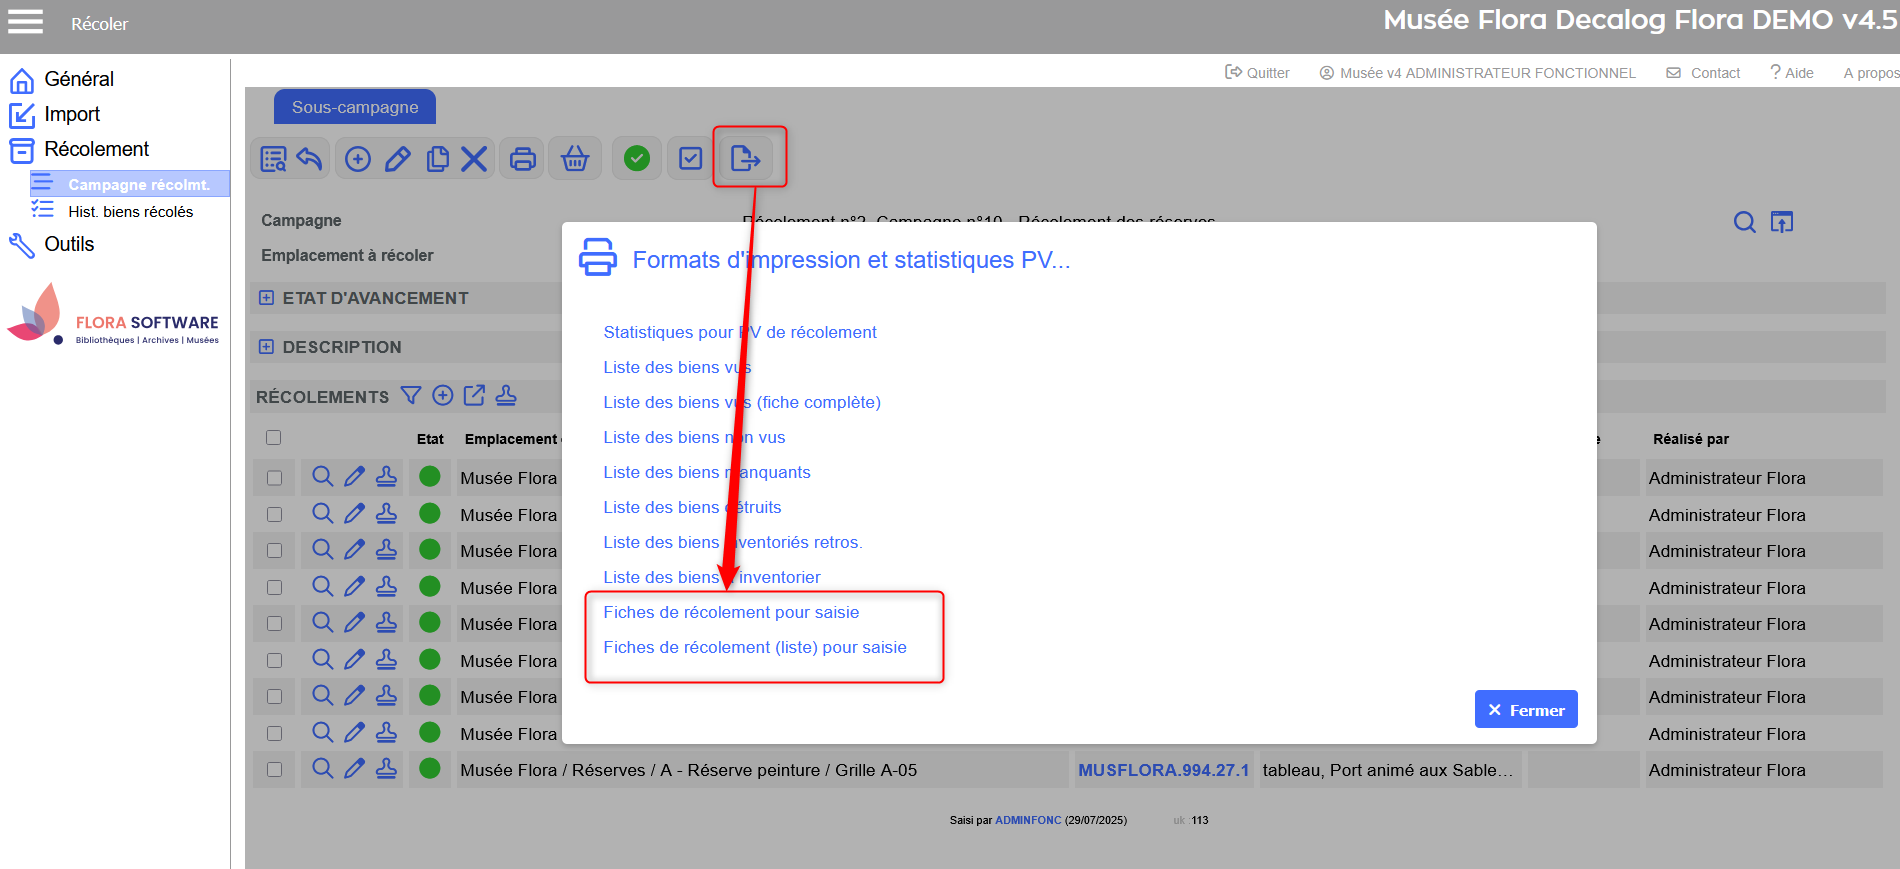Viewport: 1900px width, 869px height.
Task: Select Hist. biens récolés in sidebar
Action: click(x=130, y=212)
